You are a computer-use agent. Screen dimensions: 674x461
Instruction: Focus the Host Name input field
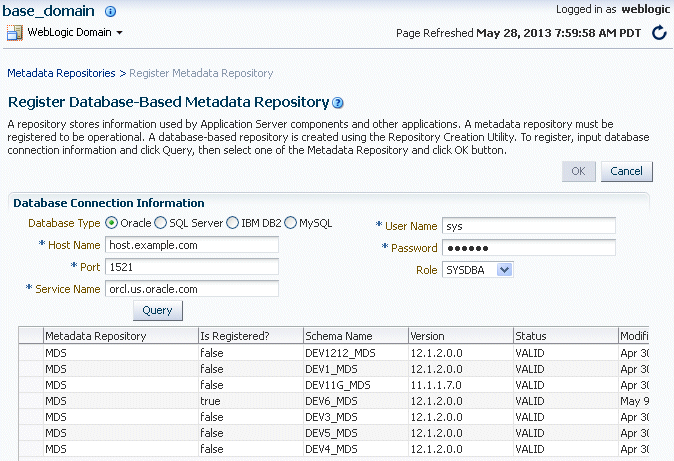(x=192, y=245)
